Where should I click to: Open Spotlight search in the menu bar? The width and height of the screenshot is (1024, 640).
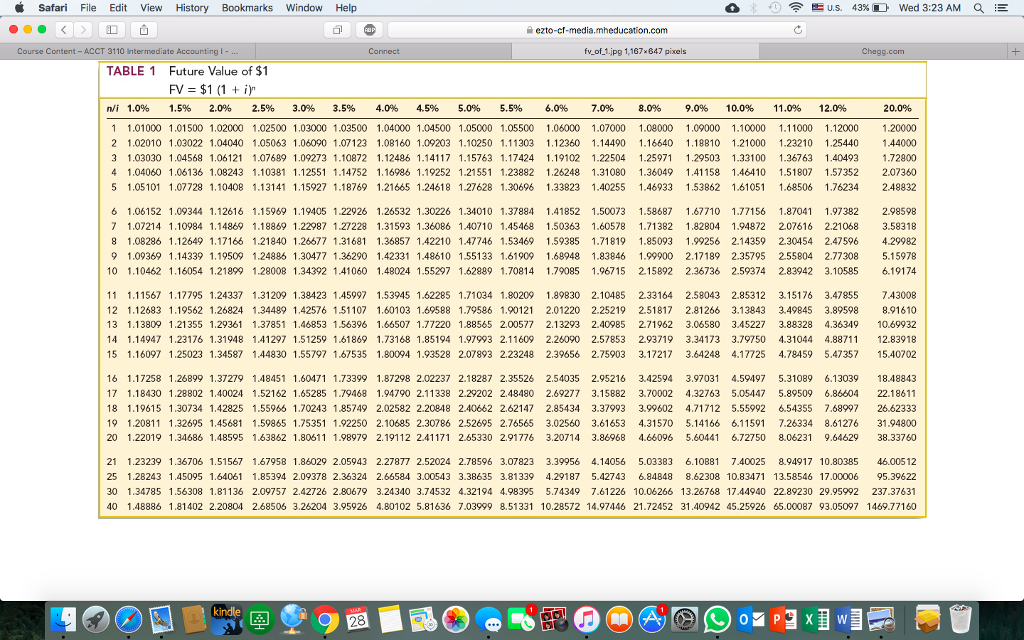click(981, 8)
